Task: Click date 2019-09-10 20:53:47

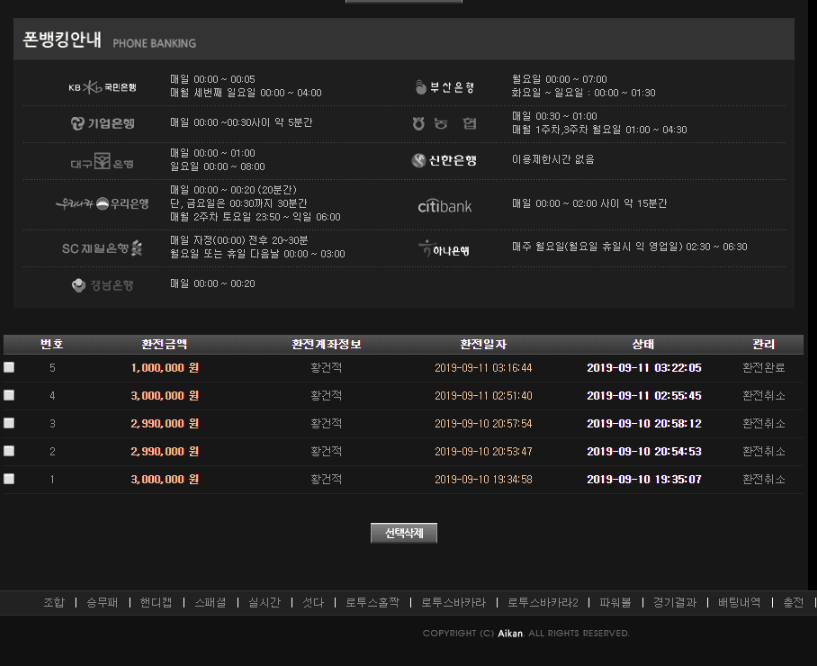Action: (x=484, y=451)
